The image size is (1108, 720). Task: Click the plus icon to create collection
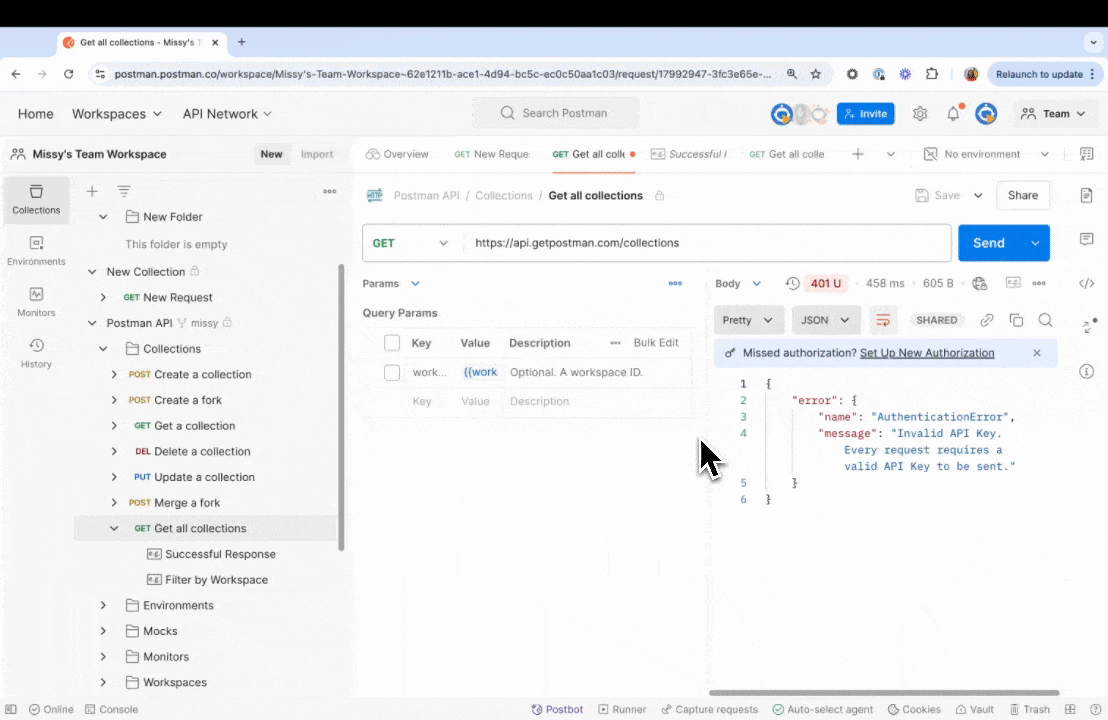92,191
